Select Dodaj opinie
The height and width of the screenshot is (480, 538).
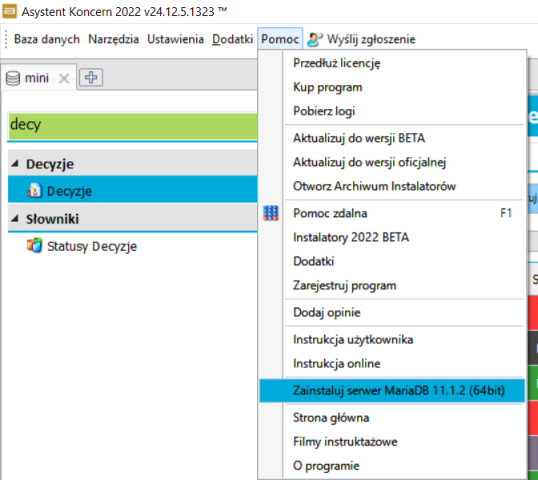392,312
